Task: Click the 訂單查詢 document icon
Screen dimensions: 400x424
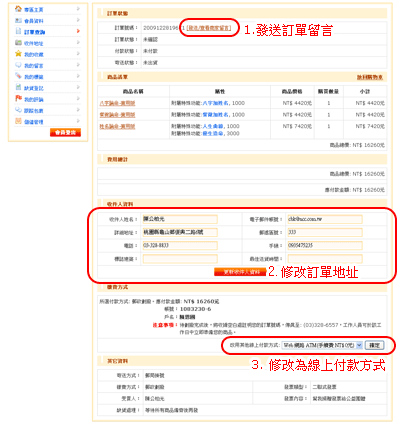Action: tap(18, 31)
